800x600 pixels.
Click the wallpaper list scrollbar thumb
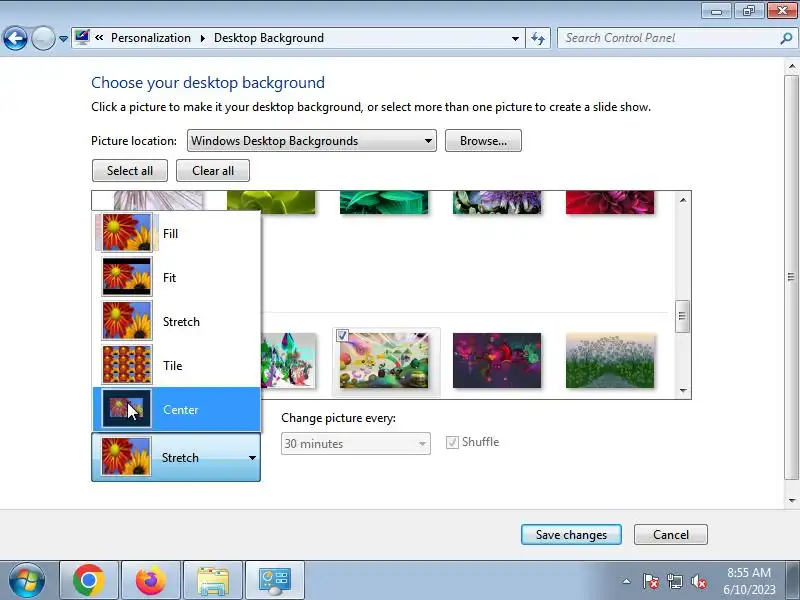[x=682, y=316]
